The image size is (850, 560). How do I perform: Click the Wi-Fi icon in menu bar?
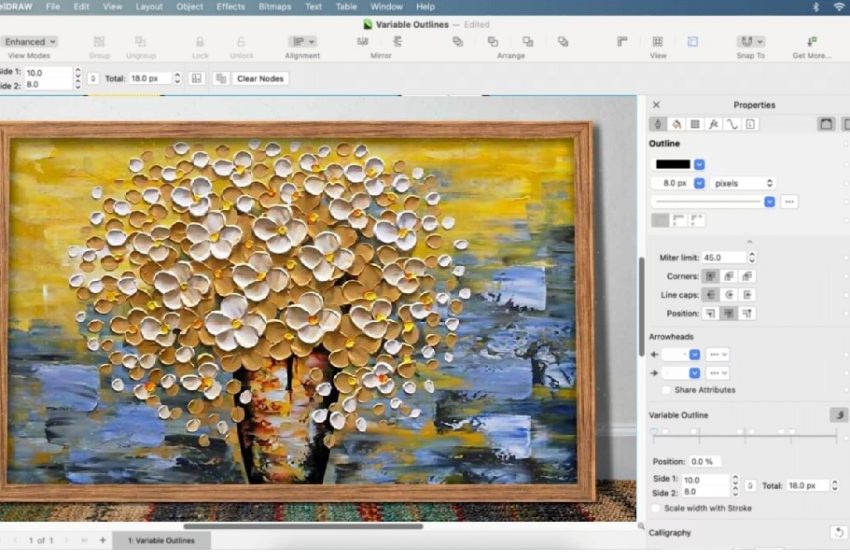[x=839, y=7]
